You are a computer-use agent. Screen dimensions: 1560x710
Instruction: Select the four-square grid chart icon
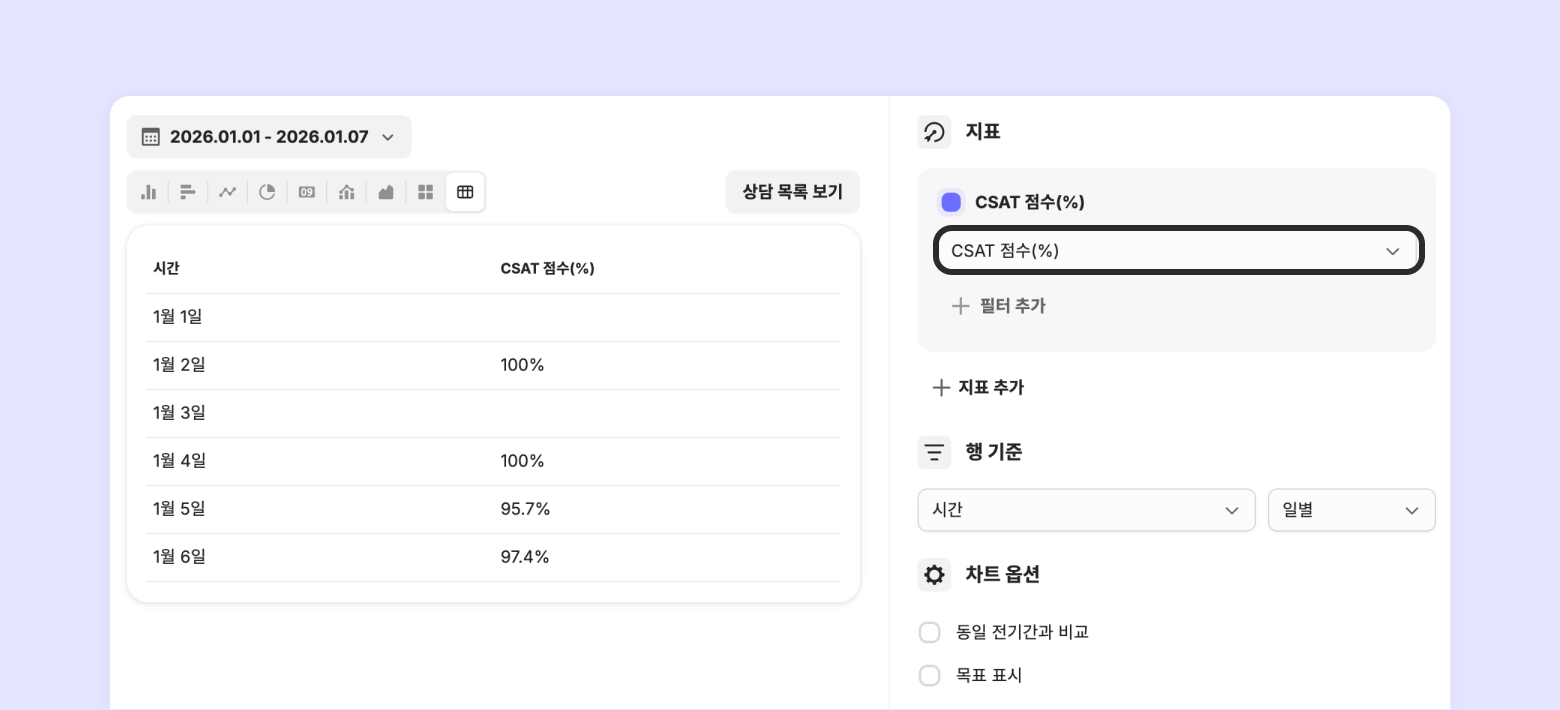[425, 192]
